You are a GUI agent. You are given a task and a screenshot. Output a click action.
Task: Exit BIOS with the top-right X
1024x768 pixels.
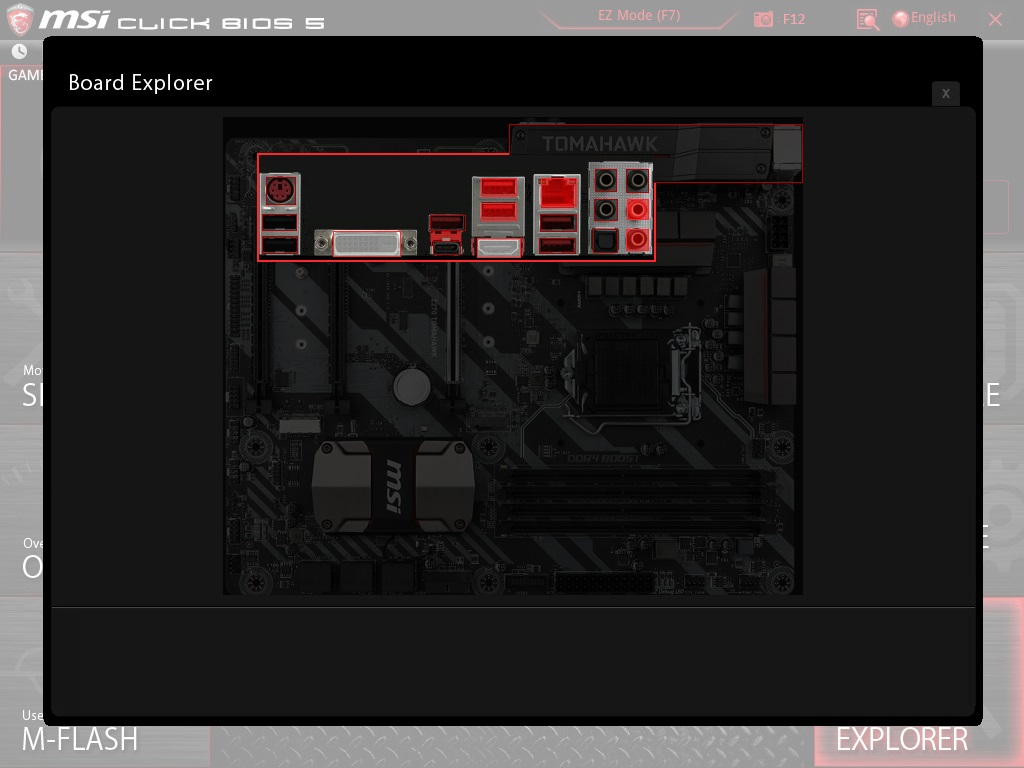pos(995,19)
